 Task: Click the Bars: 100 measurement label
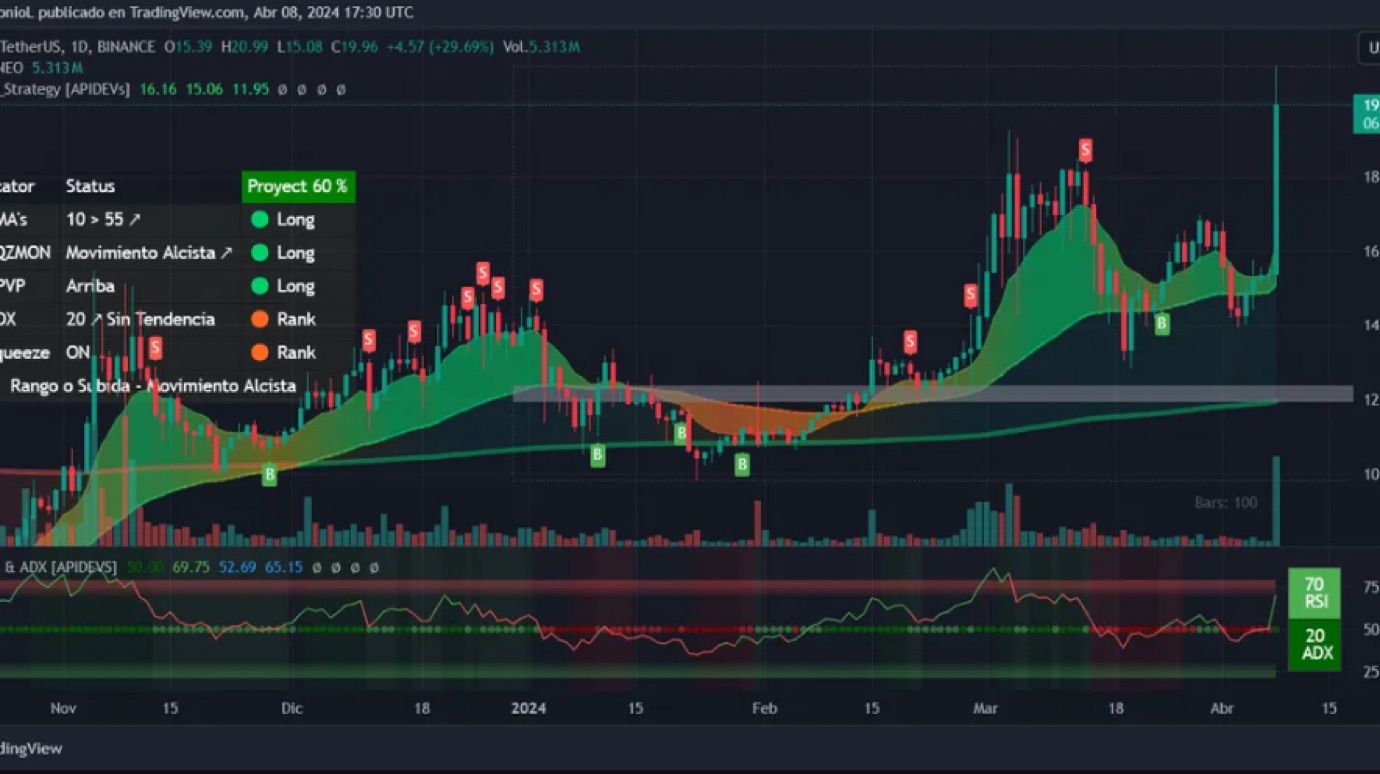tap(1225, 502)
